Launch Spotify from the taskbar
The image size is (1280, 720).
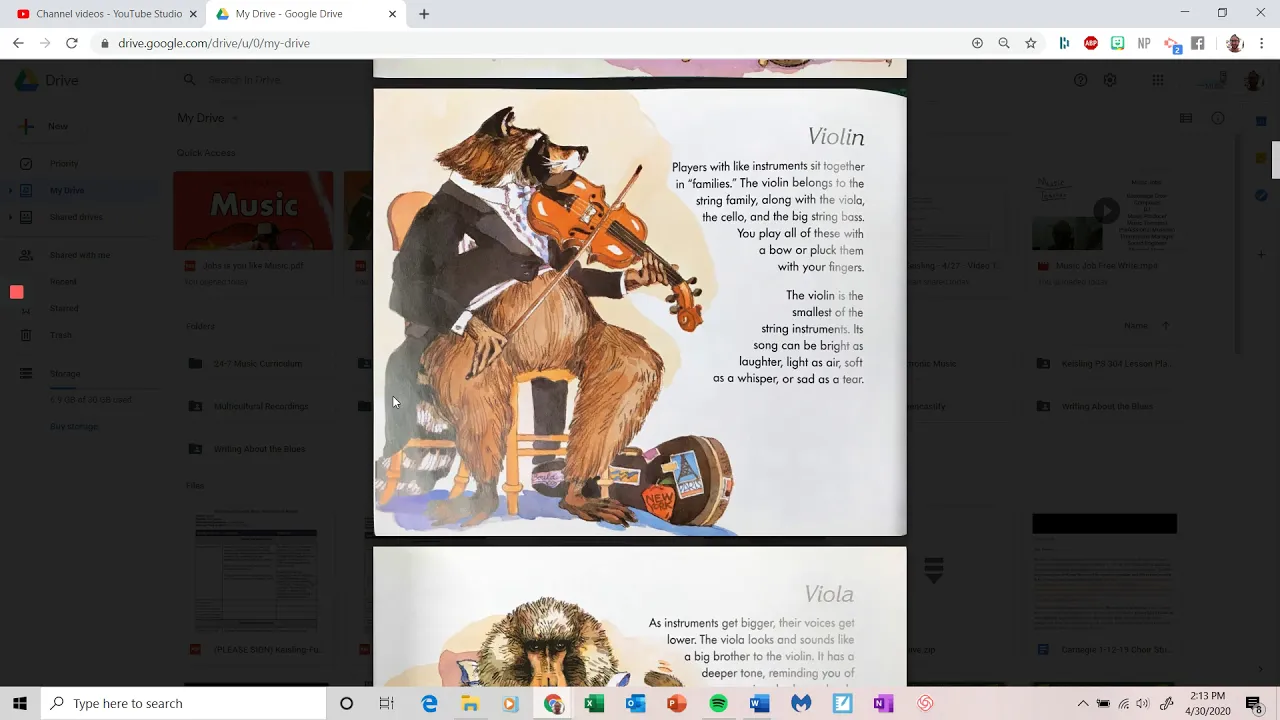pos(718,703)
